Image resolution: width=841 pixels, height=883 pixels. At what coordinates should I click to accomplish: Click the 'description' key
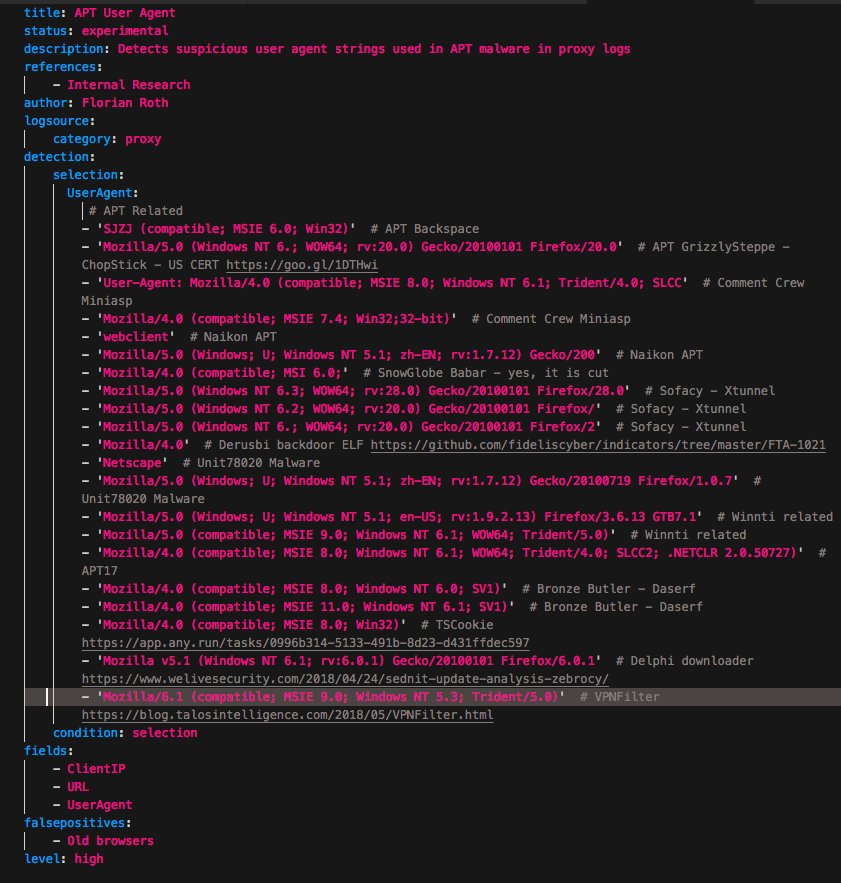[64, 48]
